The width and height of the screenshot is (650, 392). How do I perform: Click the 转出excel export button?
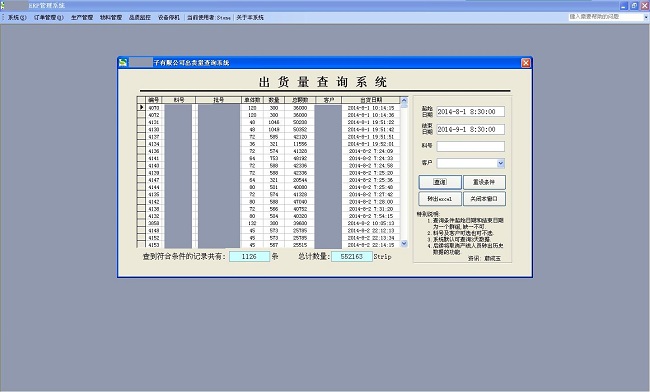click(440, 199)
